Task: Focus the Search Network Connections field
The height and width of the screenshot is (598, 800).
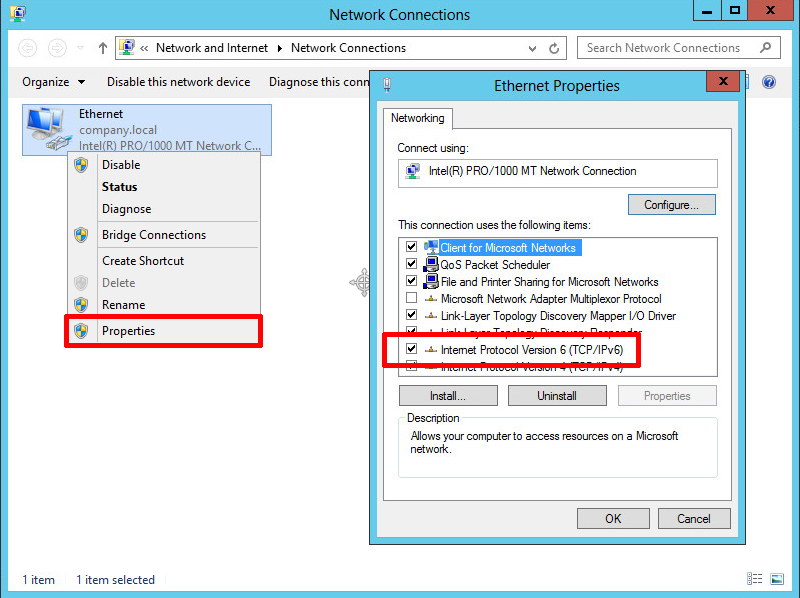Action: [679, 48]
